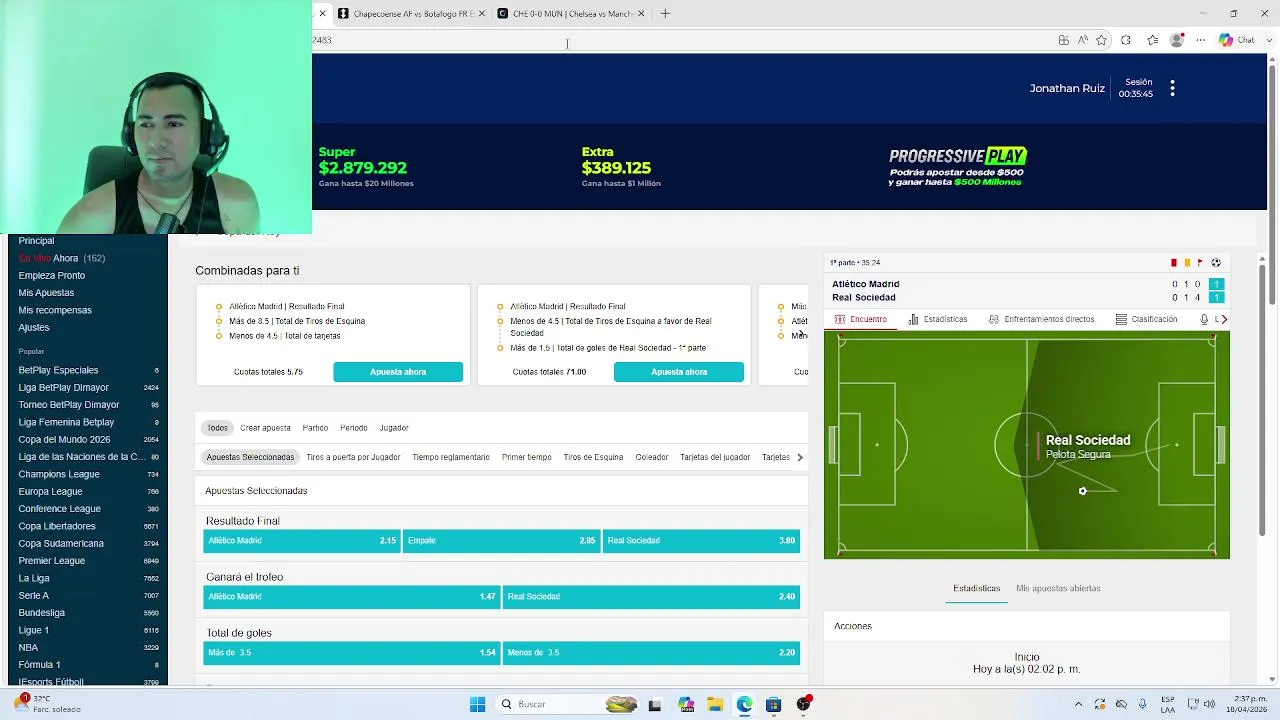Bet Más de 3.5 goals at 1.54

[x=352, y=653]
